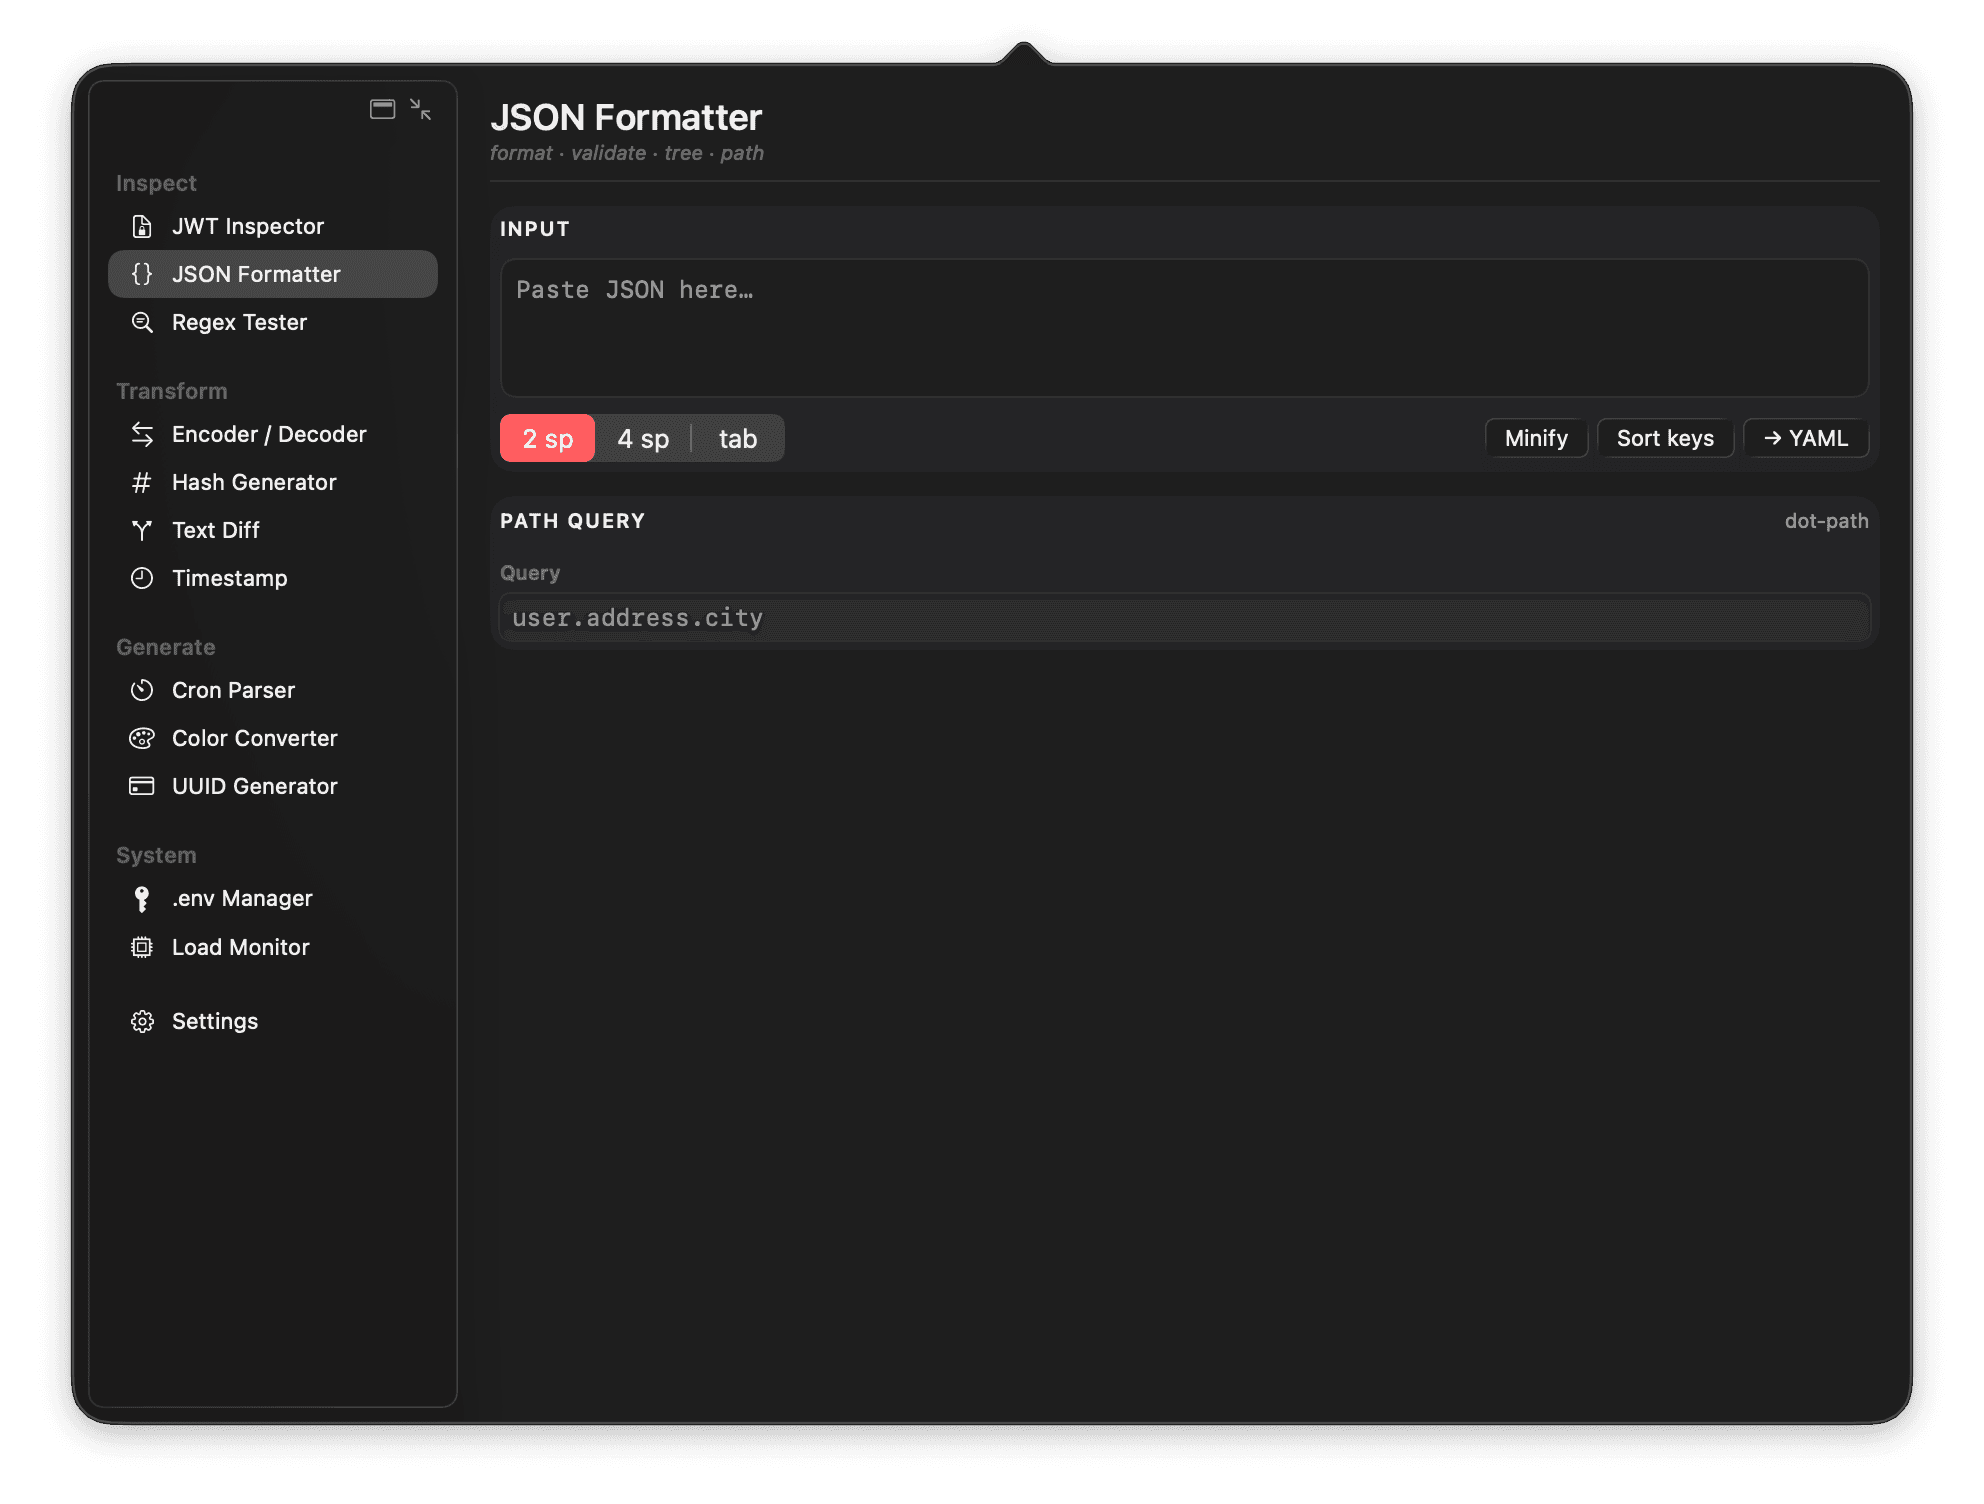Click the "Inspect" sidebar group label

click(x=156, y=183)
